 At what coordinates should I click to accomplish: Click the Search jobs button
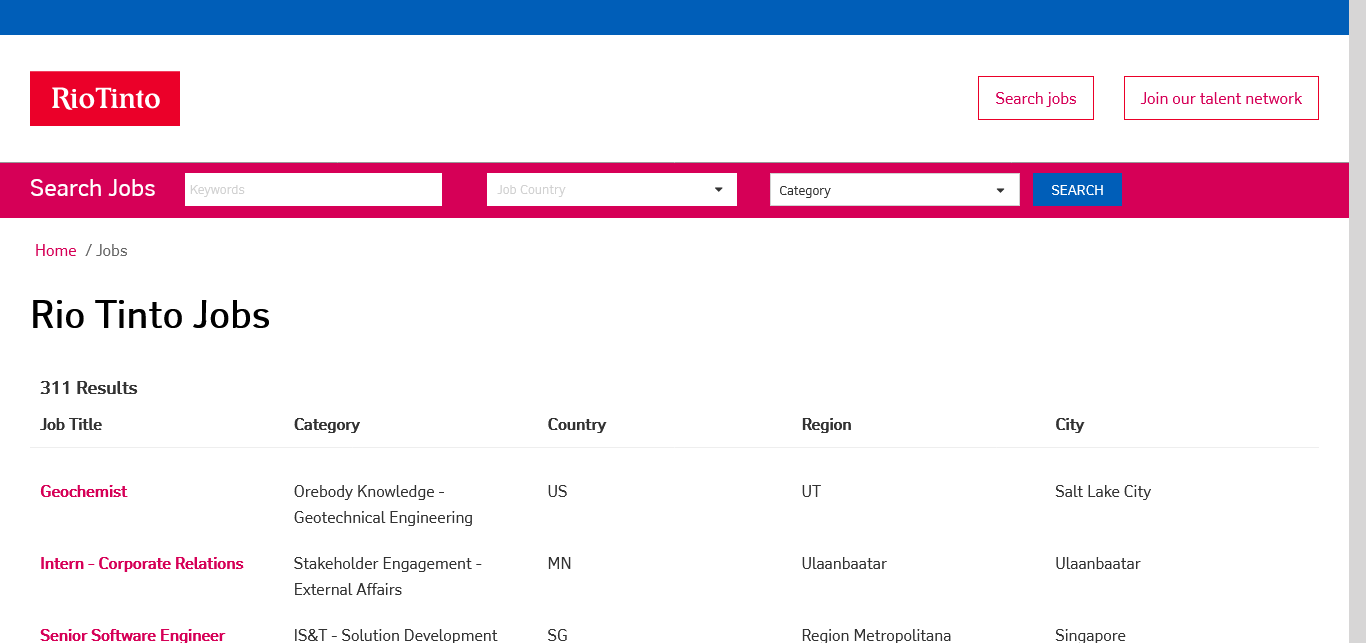tap(1035, 98)
